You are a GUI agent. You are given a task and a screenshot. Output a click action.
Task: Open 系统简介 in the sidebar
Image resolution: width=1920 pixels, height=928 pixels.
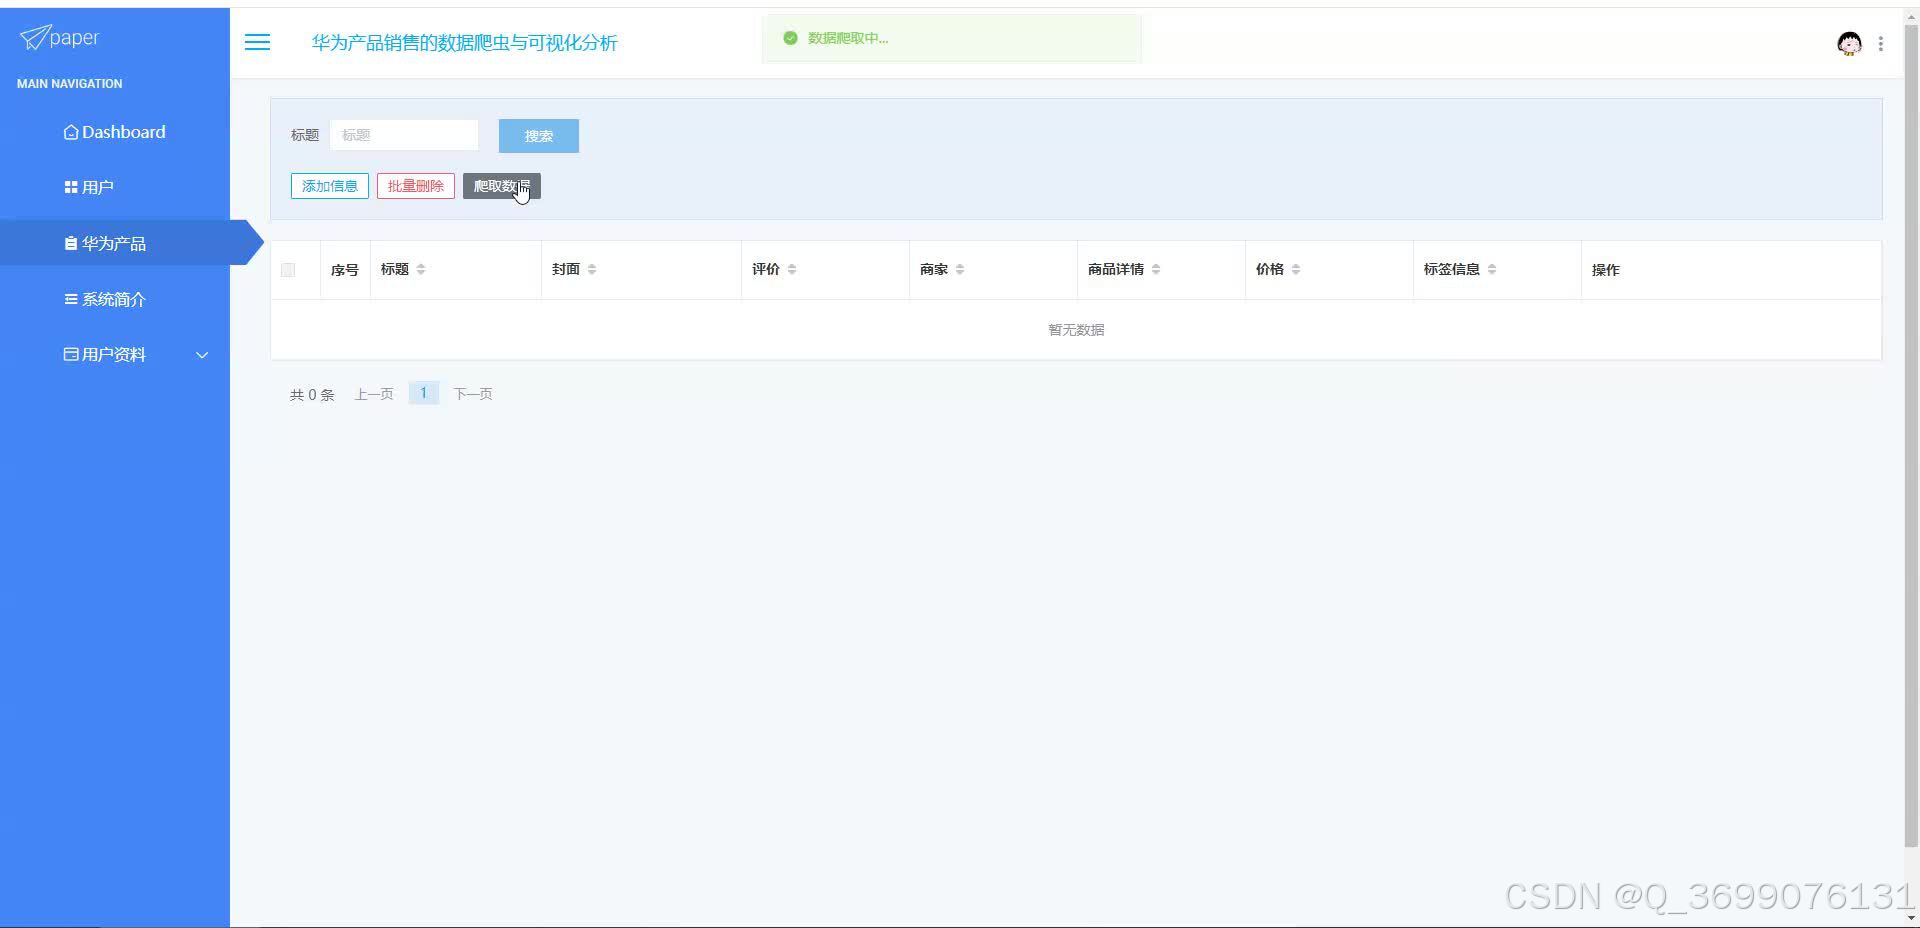pos(115,299)
